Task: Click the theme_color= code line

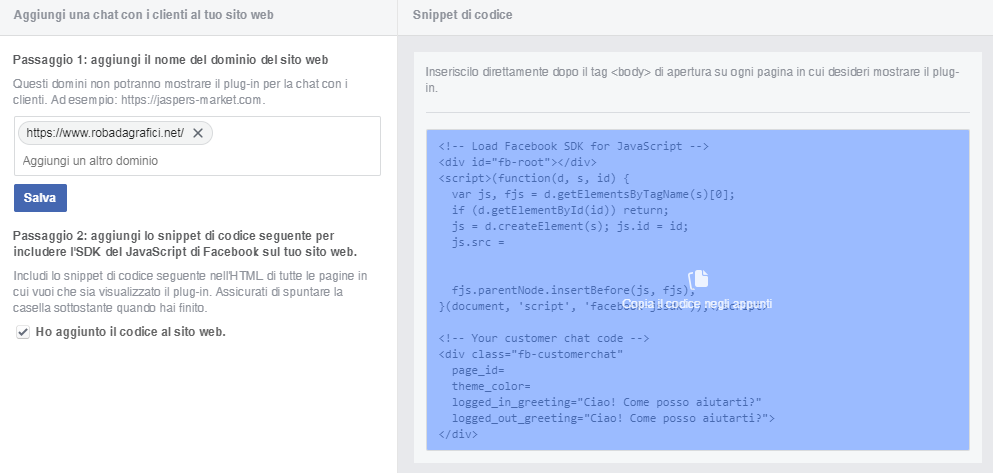Action: click(491, 386)
